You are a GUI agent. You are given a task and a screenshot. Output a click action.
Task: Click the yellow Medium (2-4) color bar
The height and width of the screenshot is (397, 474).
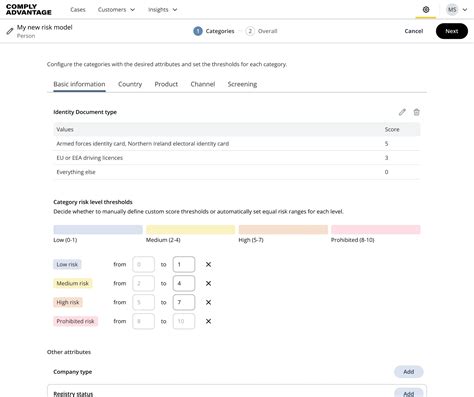(191, 229)
